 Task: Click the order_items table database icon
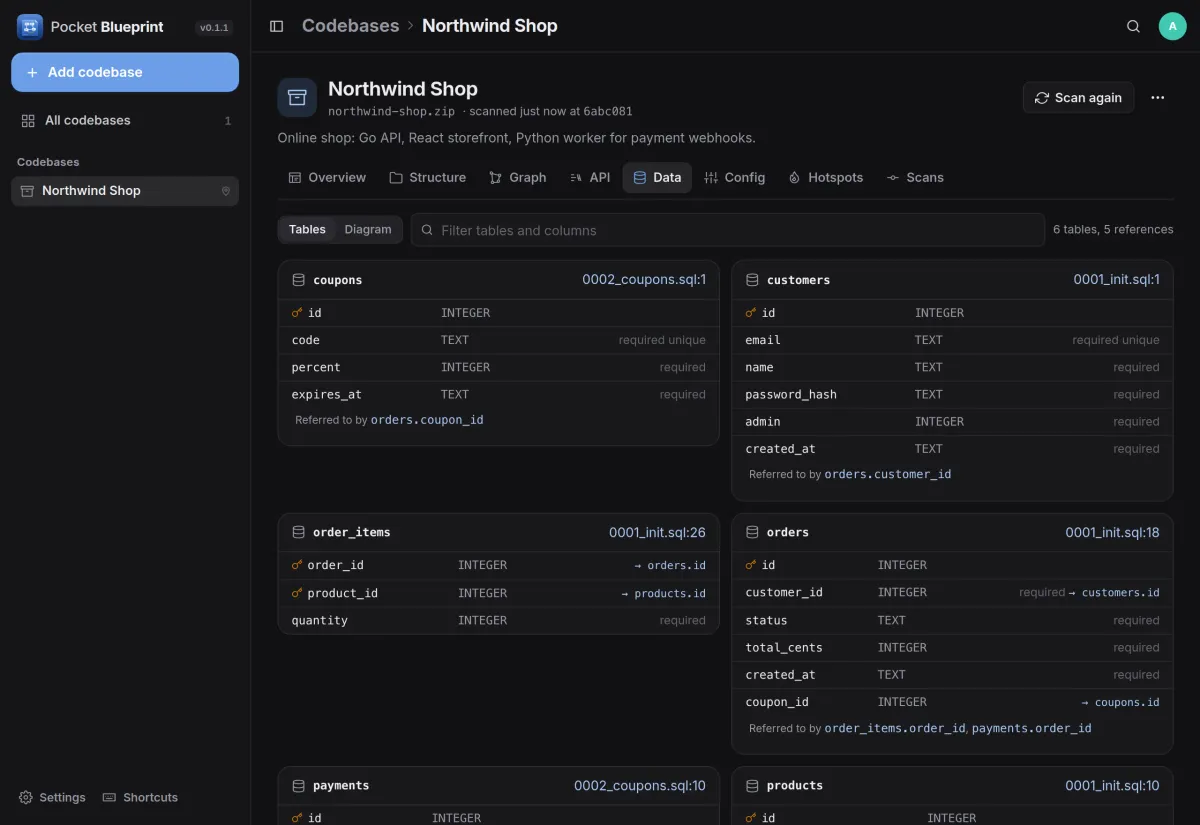298,532
